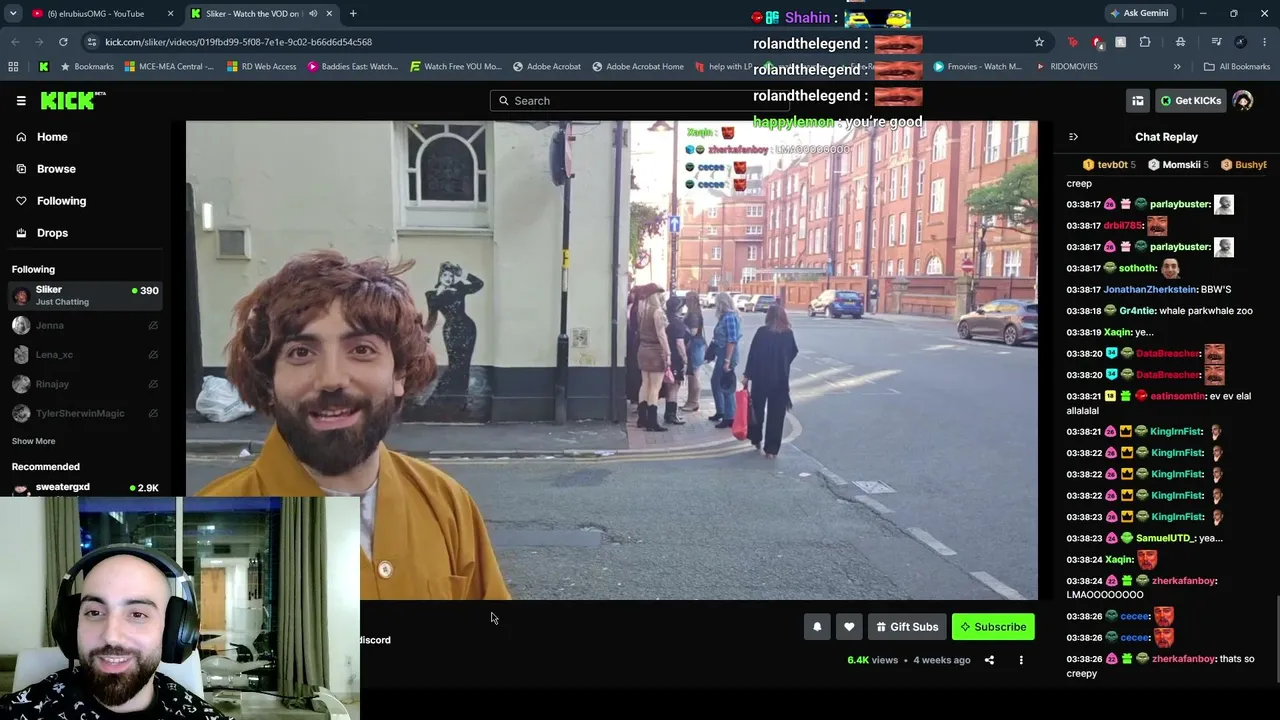Go back in browser history
This screenshot has width=1280, height=720.
15,42
